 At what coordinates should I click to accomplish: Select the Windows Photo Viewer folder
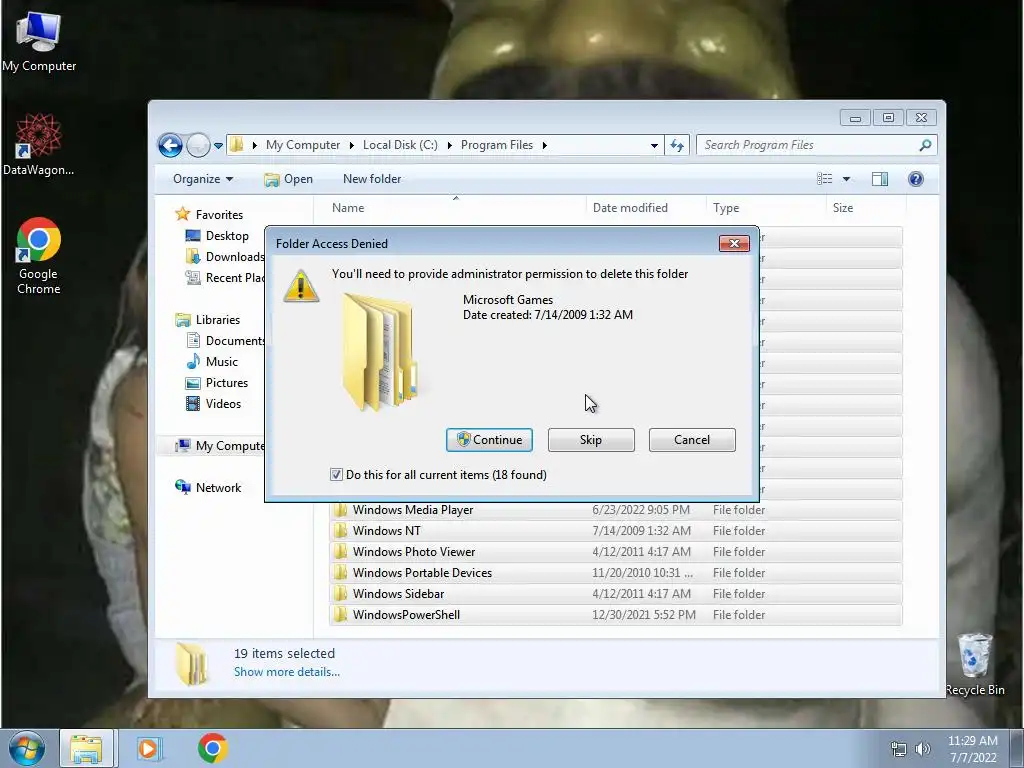[x=616, y=552]
